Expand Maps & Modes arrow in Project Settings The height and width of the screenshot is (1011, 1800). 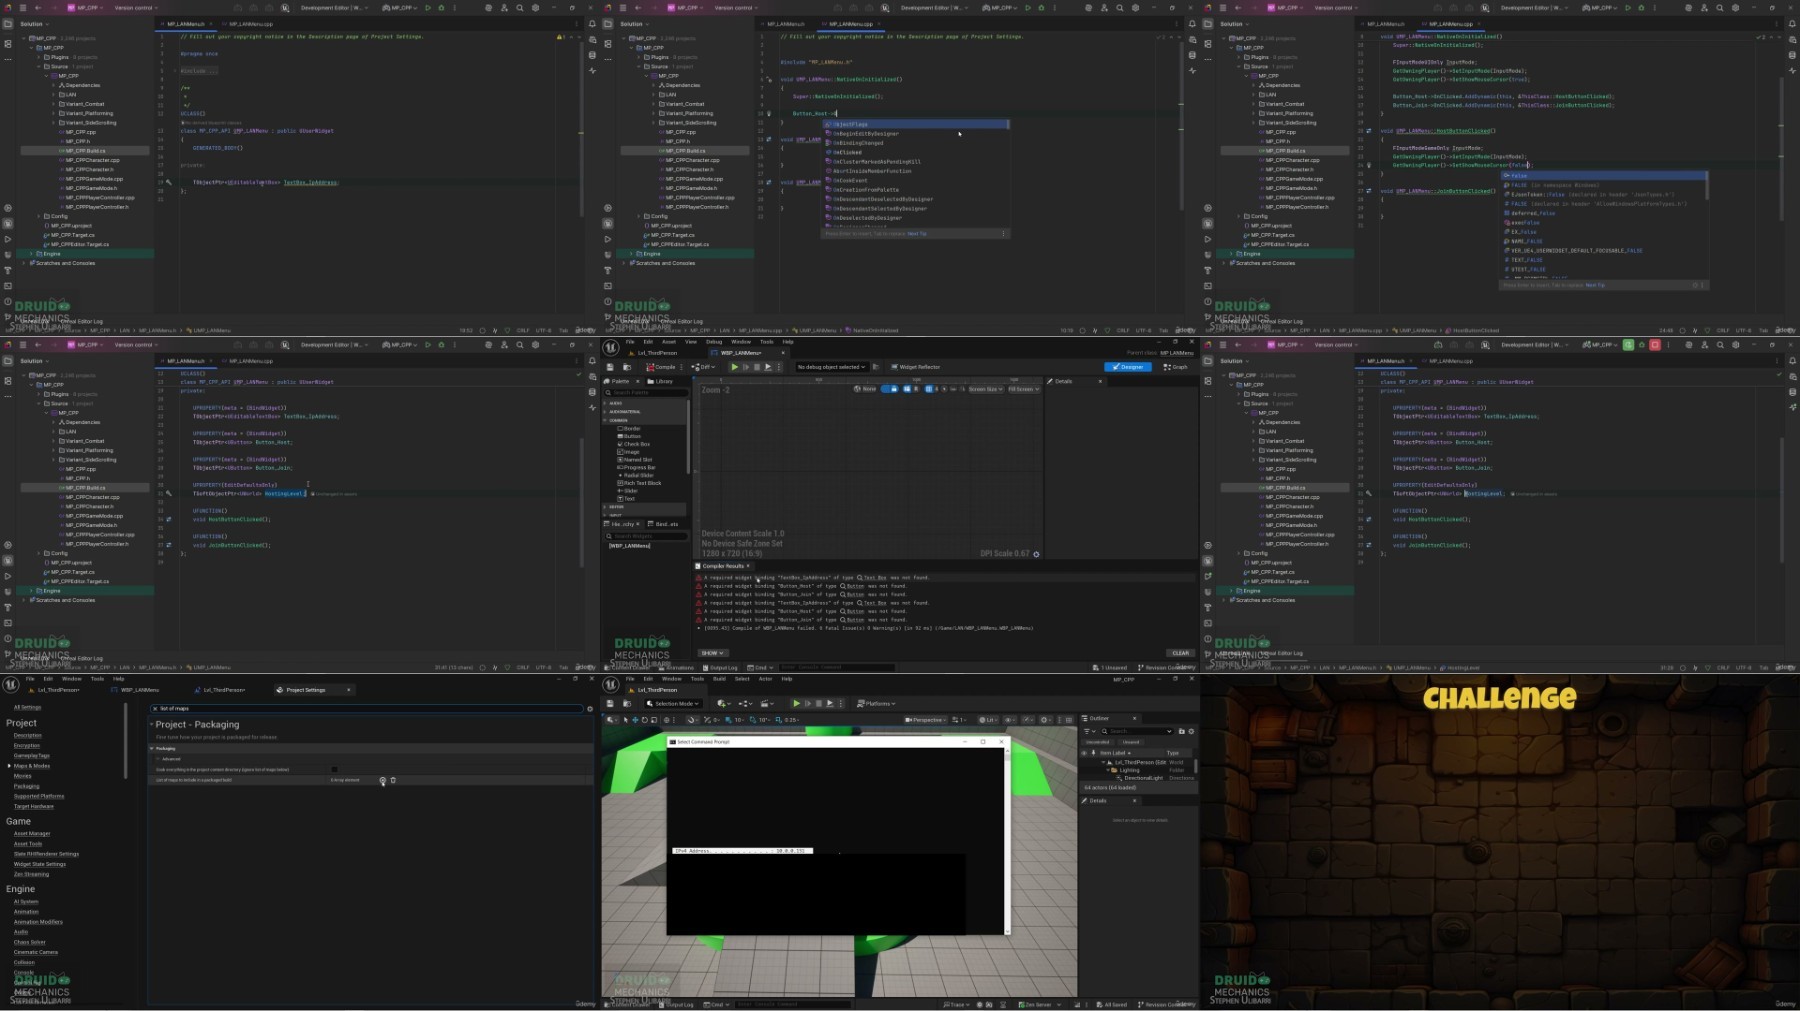pos(9,766)
